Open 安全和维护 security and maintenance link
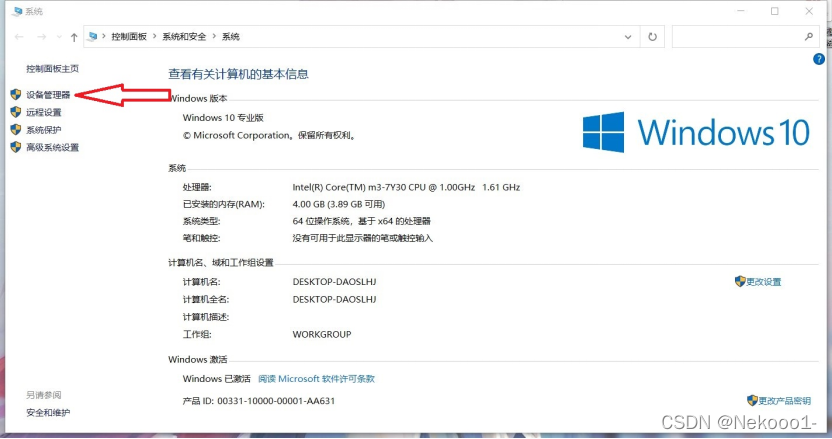The width and height of the screenshot is (832, 439). 48,412
